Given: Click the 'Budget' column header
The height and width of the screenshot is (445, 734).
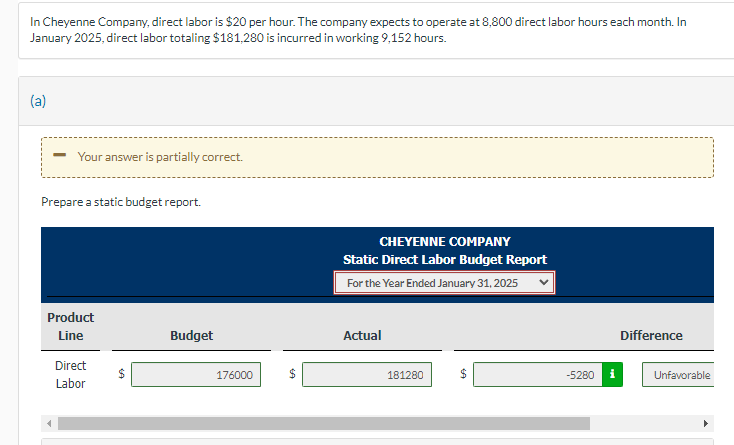Looking at the screenshot, I should (x=191, y=336).
